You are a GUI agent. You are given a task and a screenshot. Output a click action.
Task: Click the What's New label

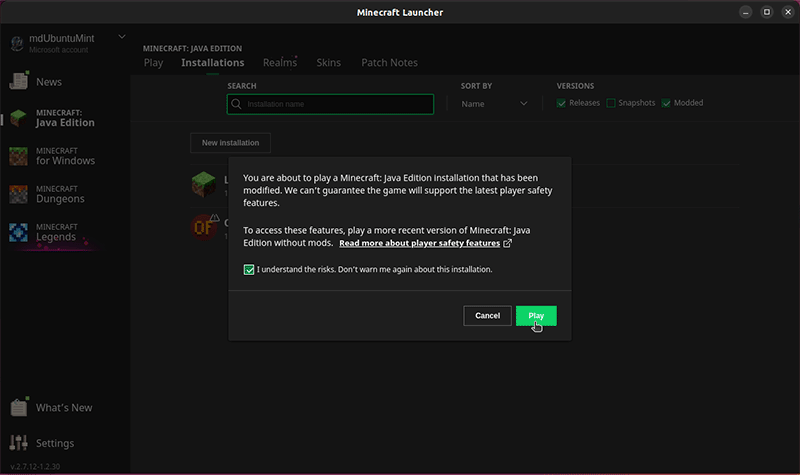click(64, 408)
